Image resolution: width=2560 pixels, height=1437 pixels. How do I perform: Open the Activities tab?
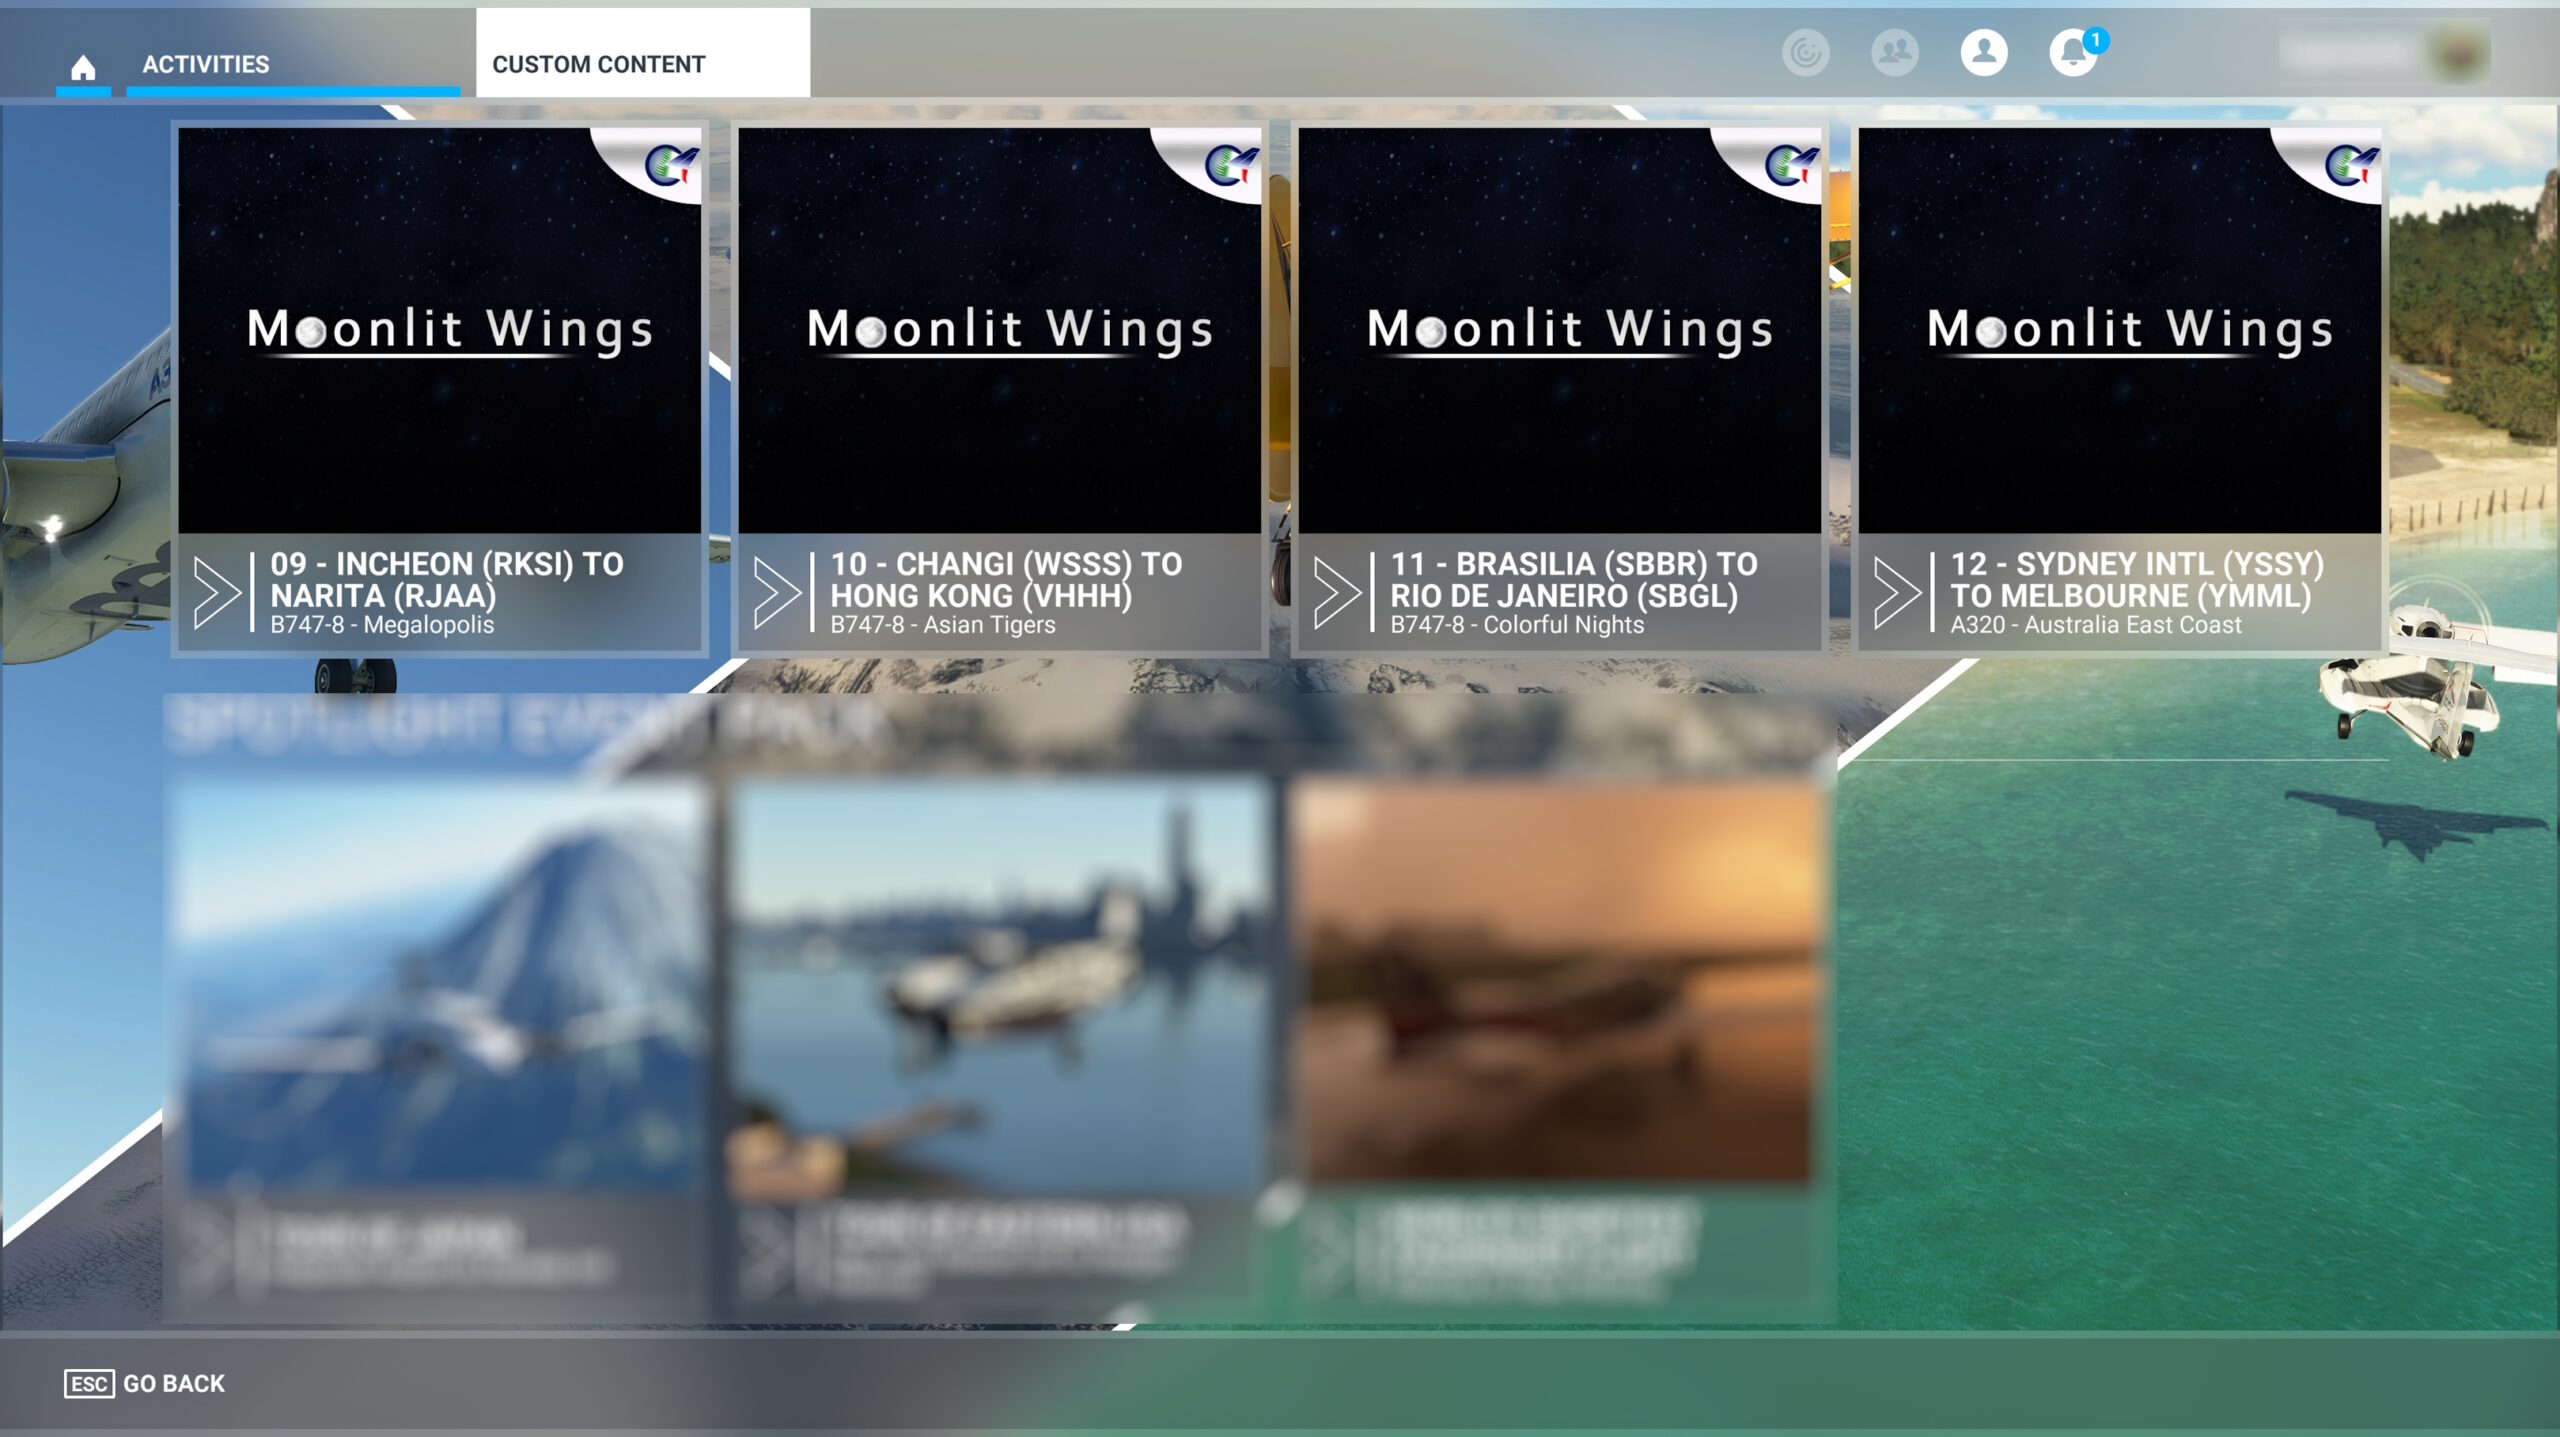pyautogui.click(x=293, y=64)
